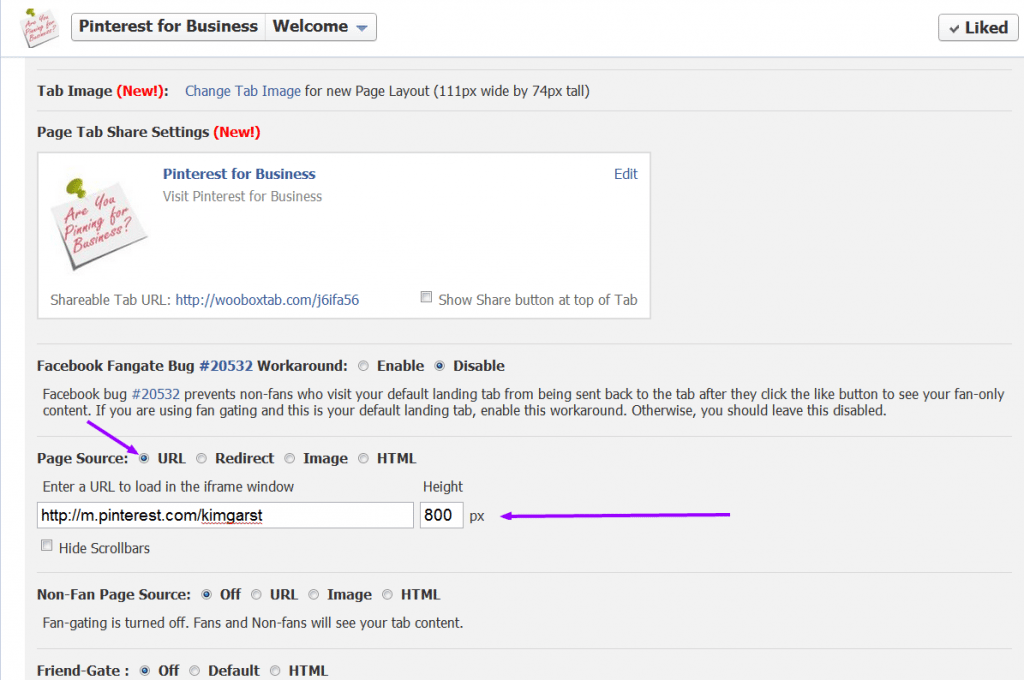The height and width of the screenshot is (680, 1024).
Task: Click 'Enter a URL to load in the iframe window' label
Action: tap(168, 487)
